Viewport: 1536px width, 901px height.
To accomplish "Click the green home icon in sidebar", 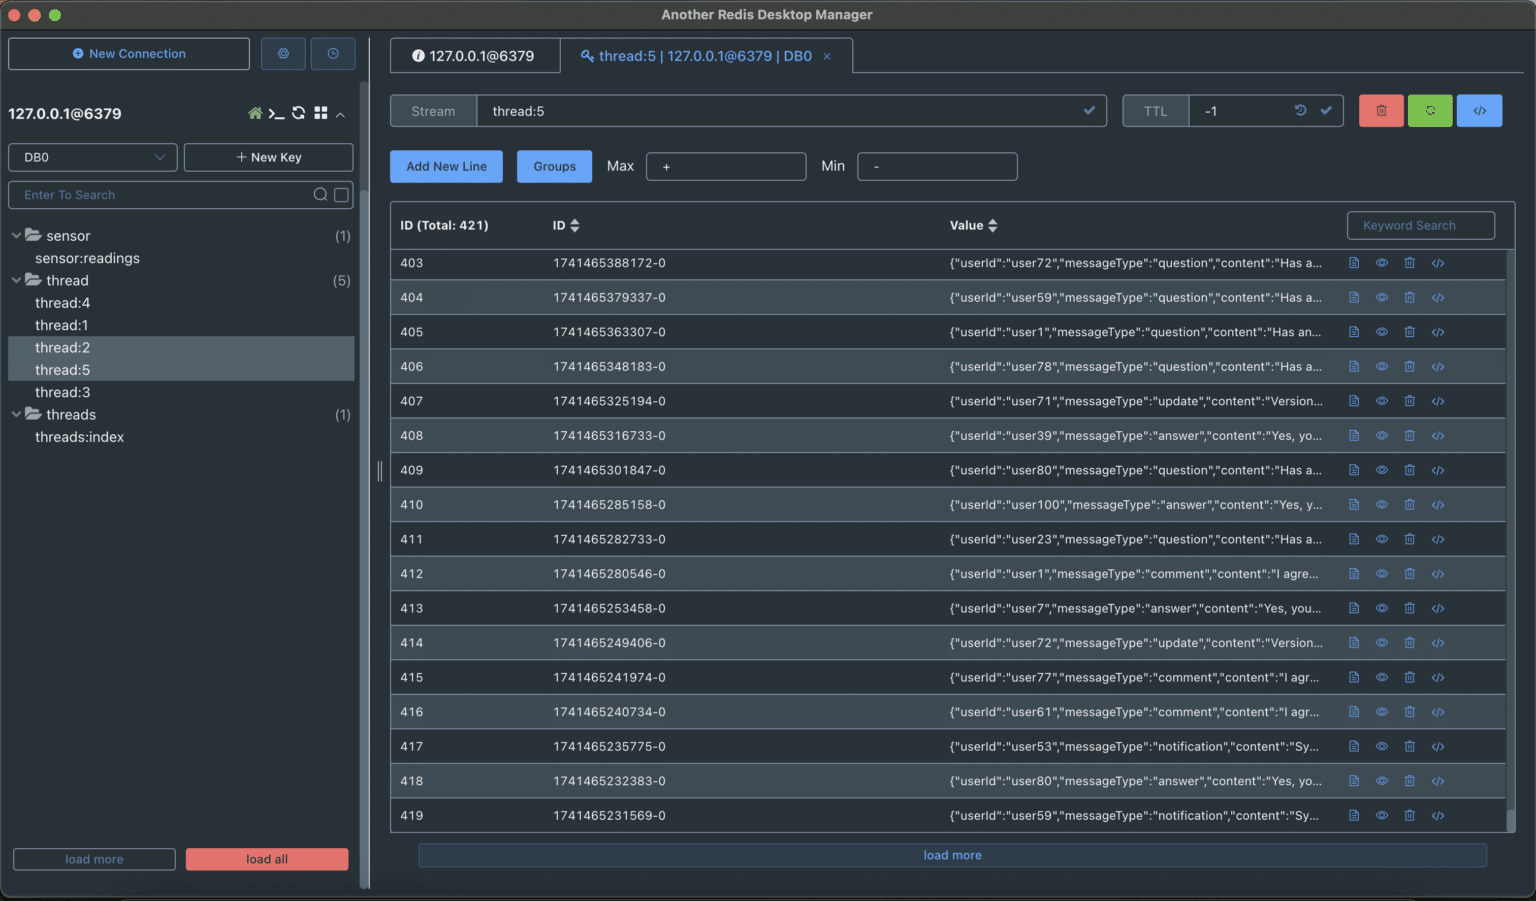I will point(255,113).
